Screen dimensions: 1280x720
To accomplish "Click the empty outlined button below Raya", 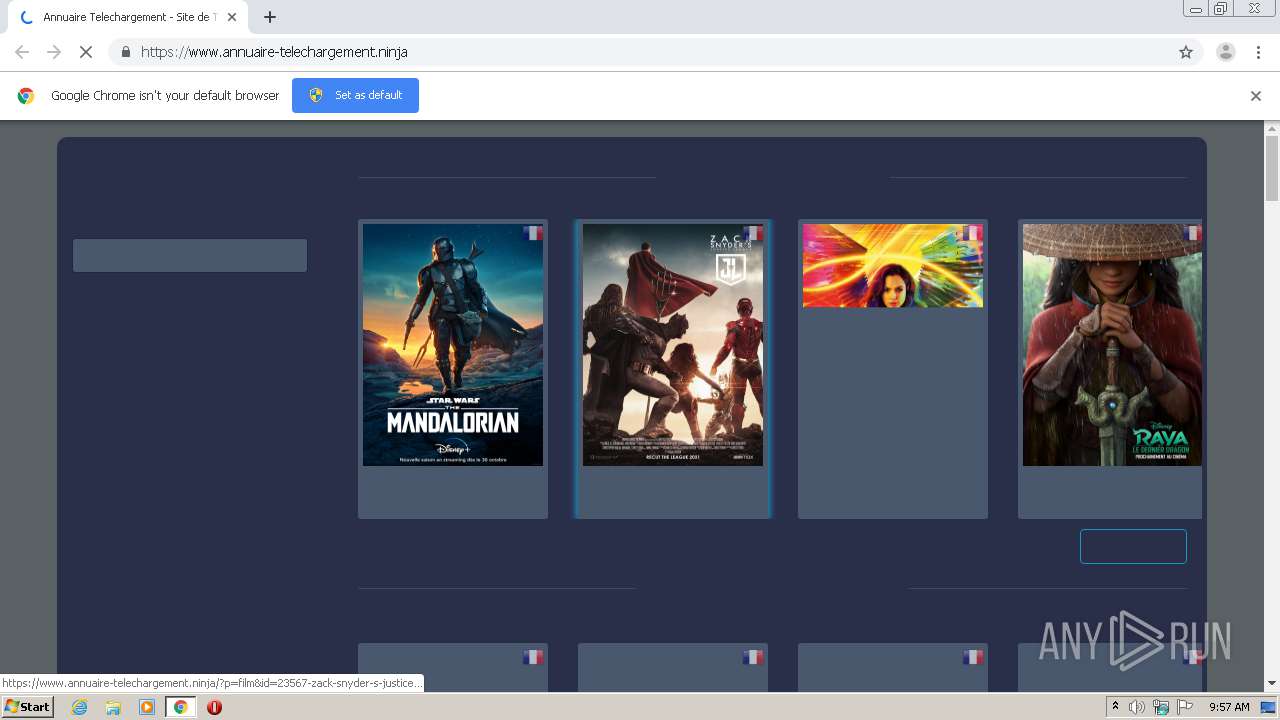I will pos(1133,546).
